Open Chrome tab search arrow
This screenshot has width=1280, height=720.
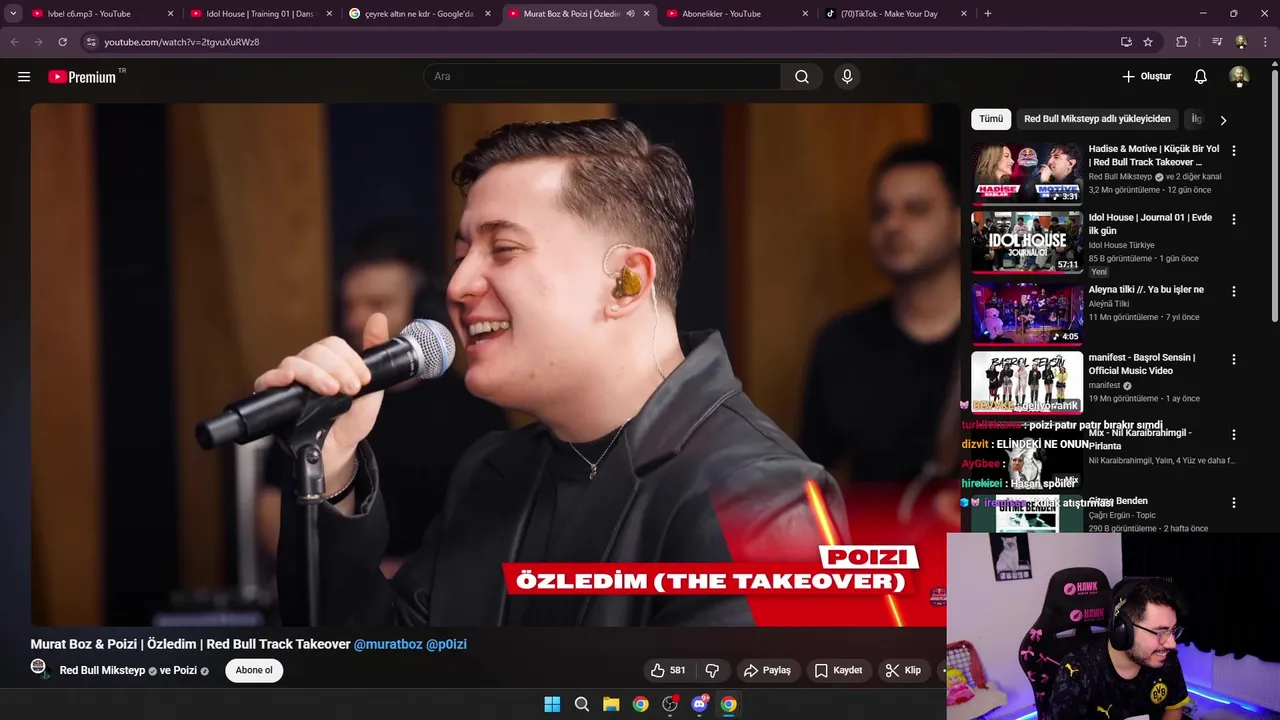pos(13,13)
